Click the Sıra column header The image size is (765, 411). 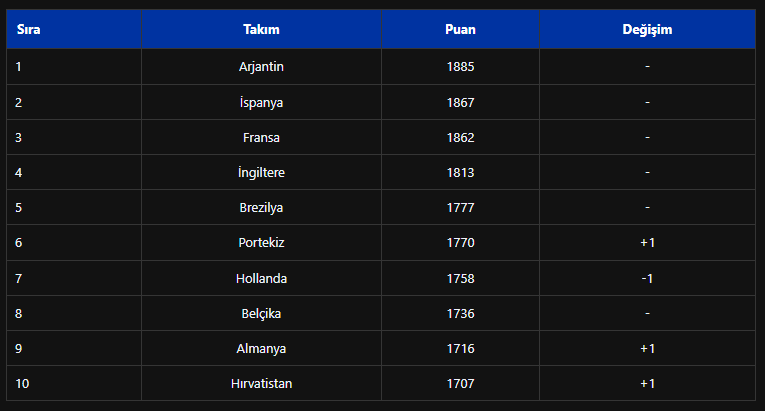pos(74,29)
